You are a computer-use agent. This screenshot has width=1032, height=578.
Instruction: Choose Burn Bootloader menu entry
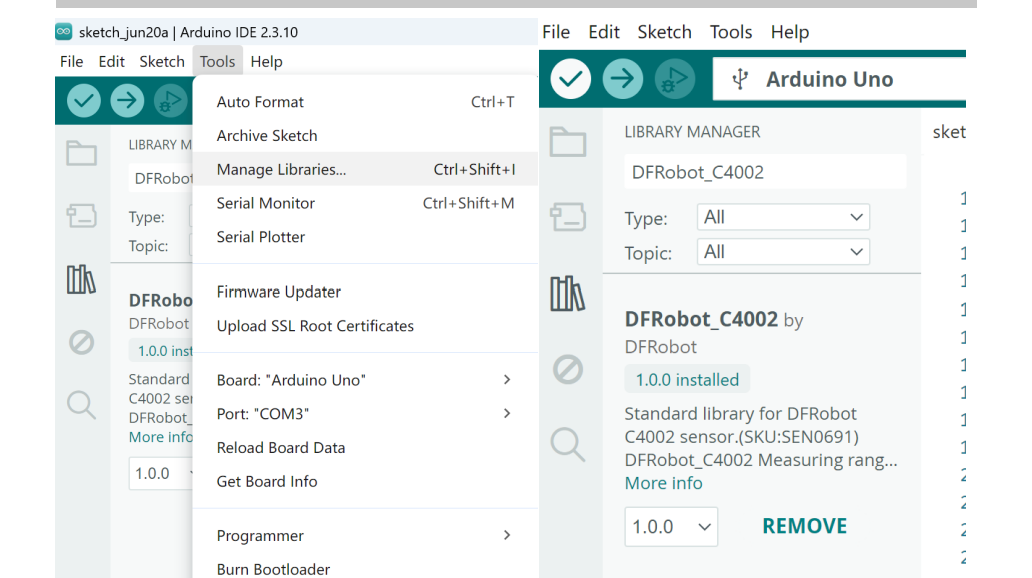point(365,568)
